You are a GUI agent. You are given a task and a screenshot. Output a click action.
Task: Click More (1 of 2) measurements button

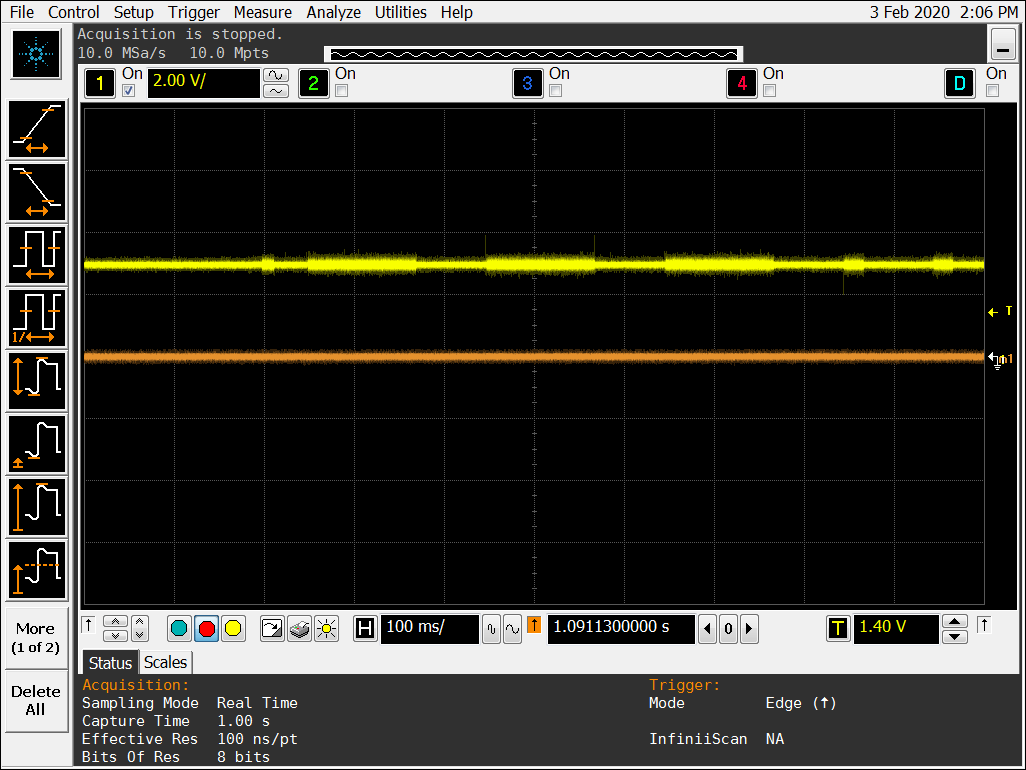point(36,638)
